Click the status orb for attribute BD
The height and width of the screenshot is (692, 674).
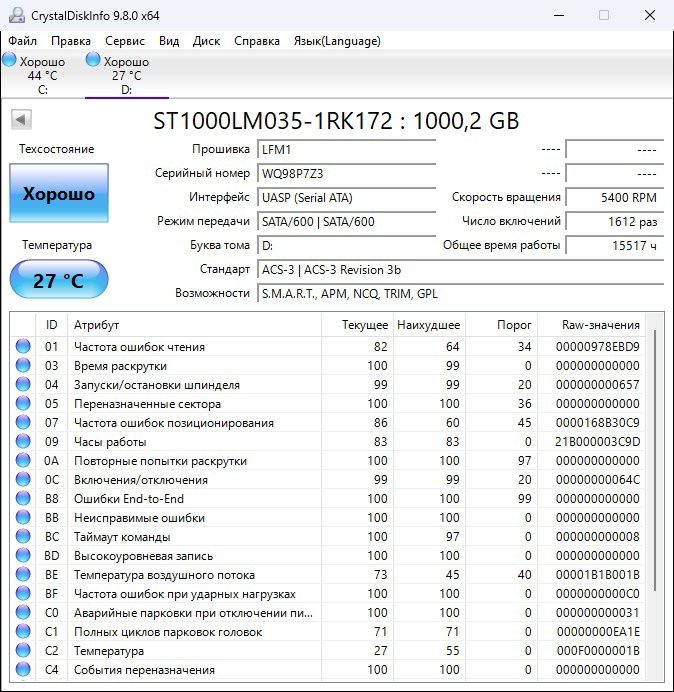point(23,555)
